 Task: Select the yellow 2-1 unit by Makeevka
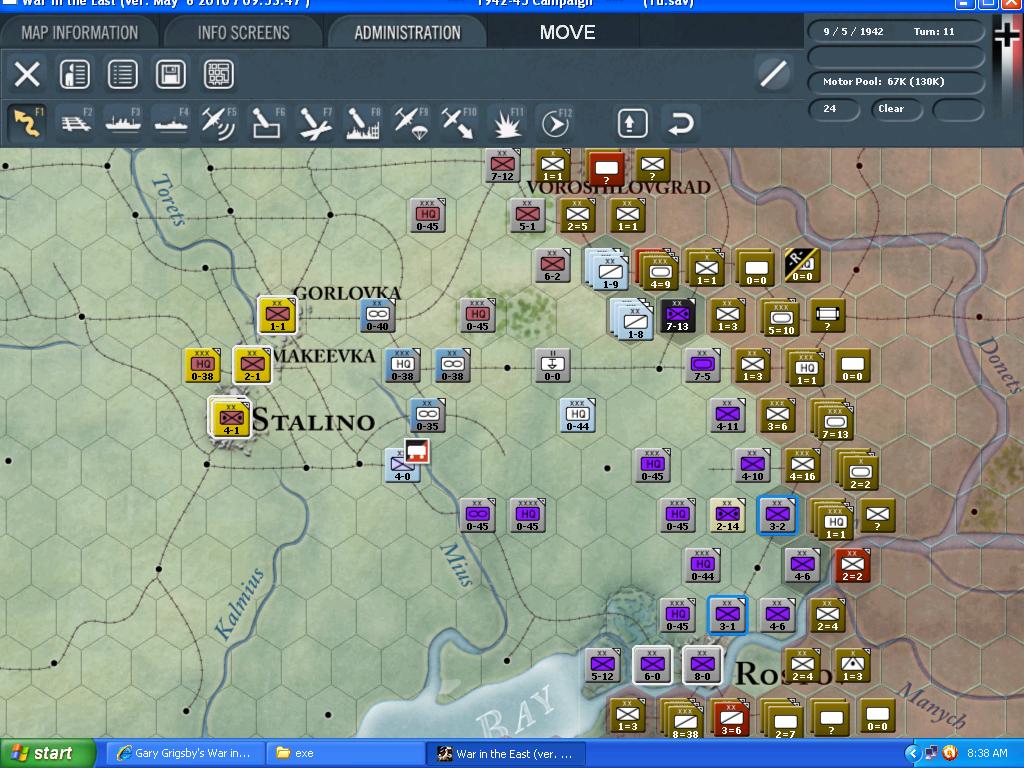tap(252, 365)
